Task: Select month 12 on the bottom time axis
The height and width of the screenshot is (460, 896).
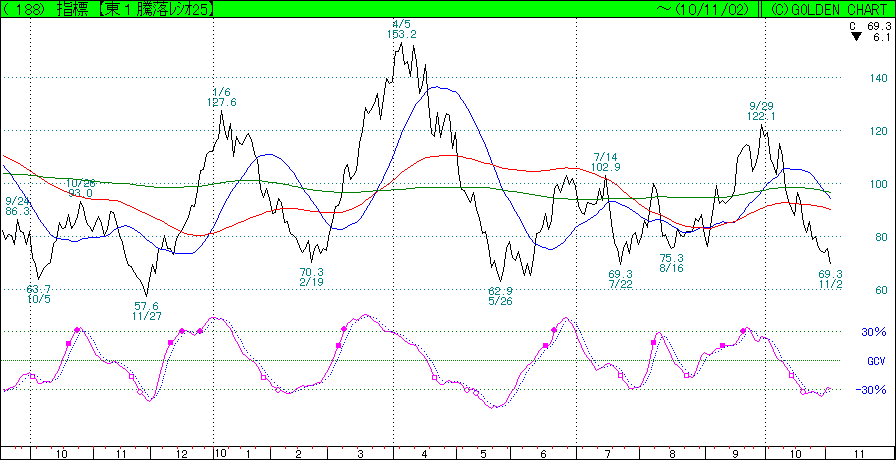Action: click(x=182, y=453)
